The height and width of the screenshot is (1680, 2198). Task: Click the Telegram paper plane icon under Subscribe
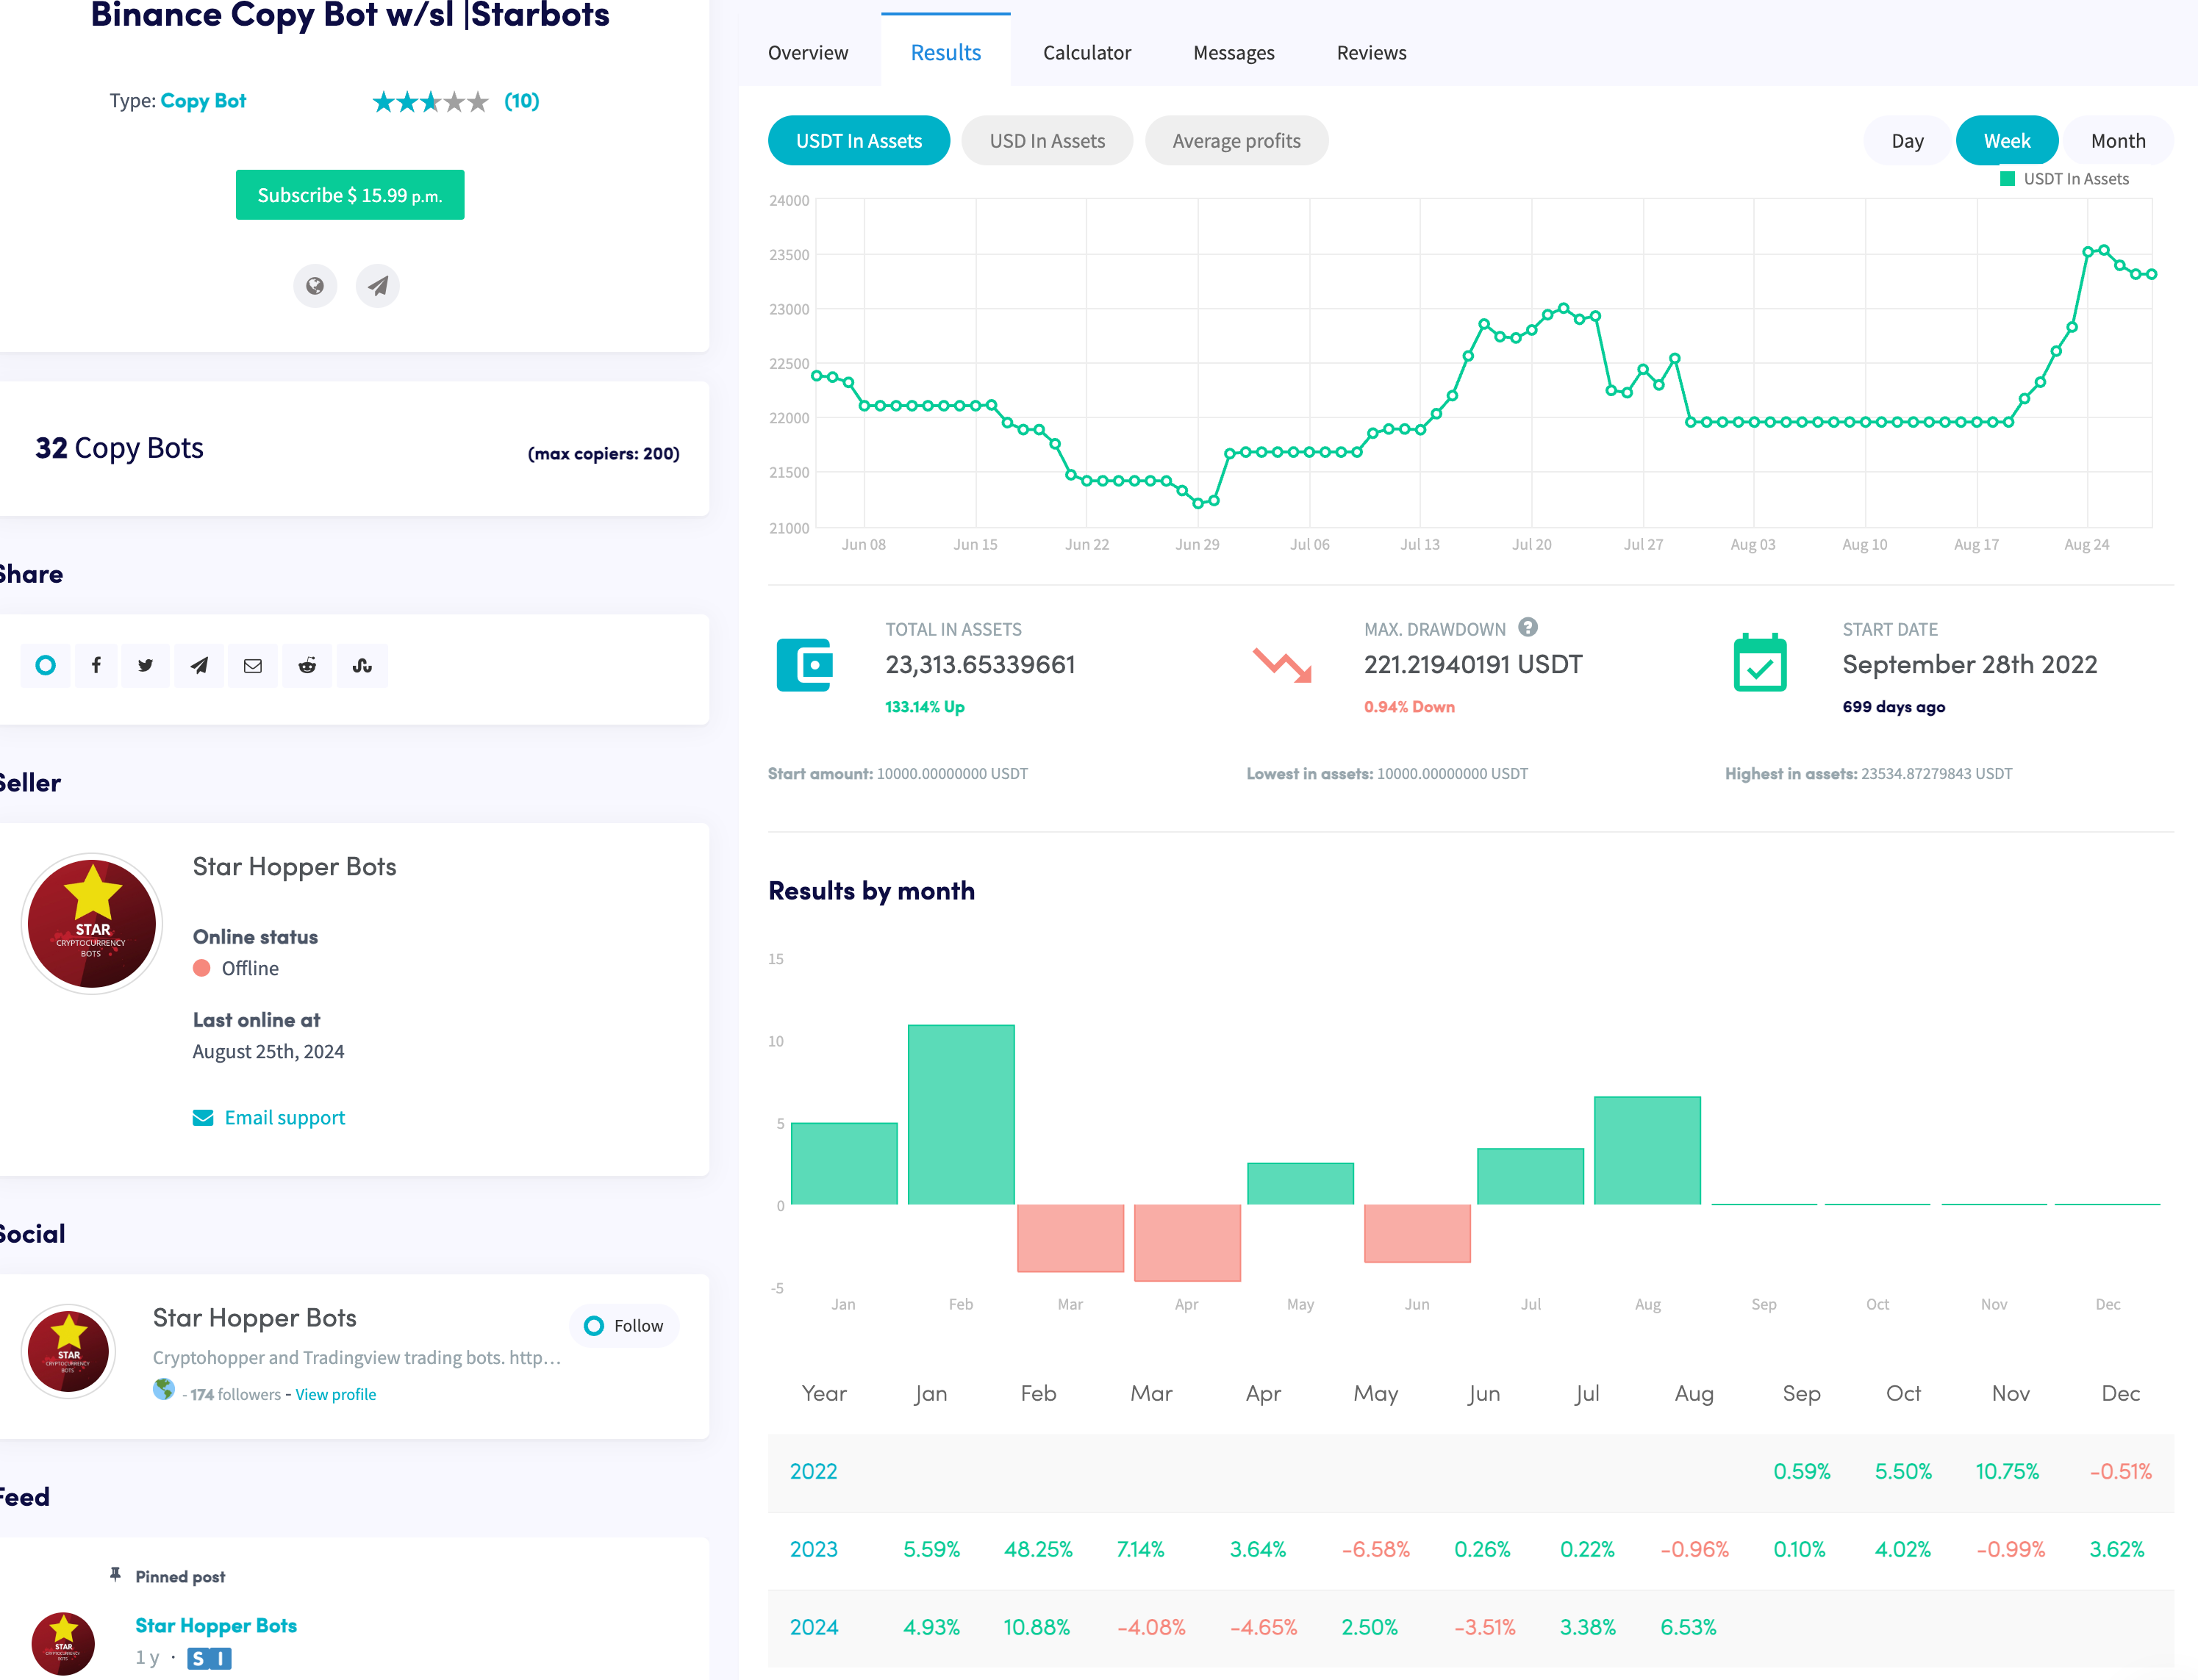378,286
